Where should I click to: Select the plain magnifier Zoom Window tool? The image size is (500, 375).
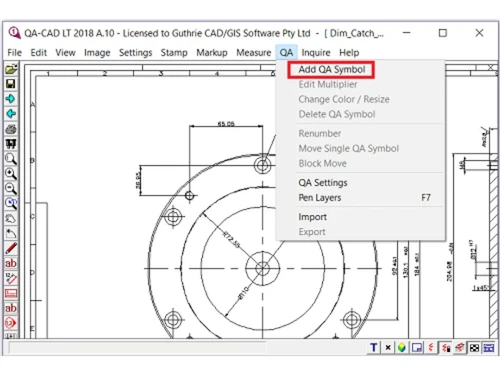[11, 159]
